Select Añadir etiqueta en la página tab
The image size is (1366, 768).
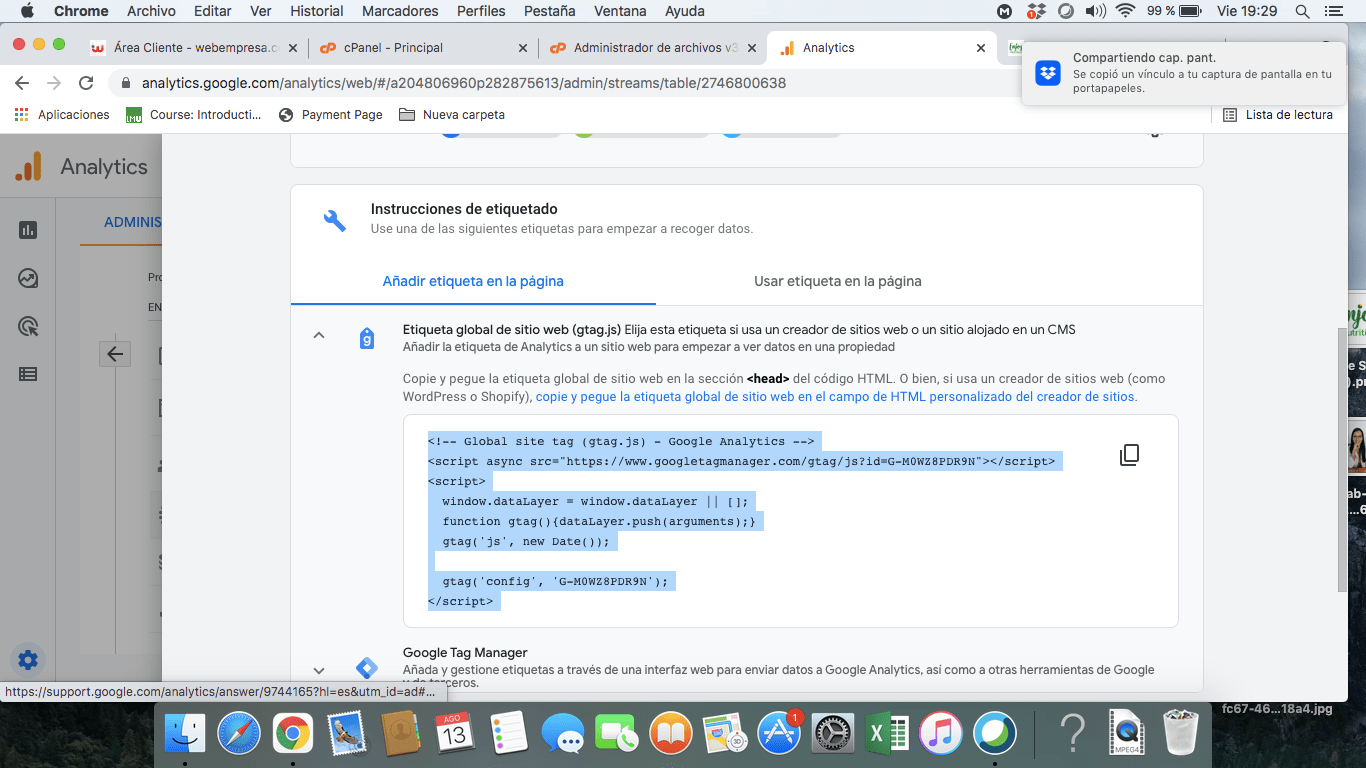[473, 281]
